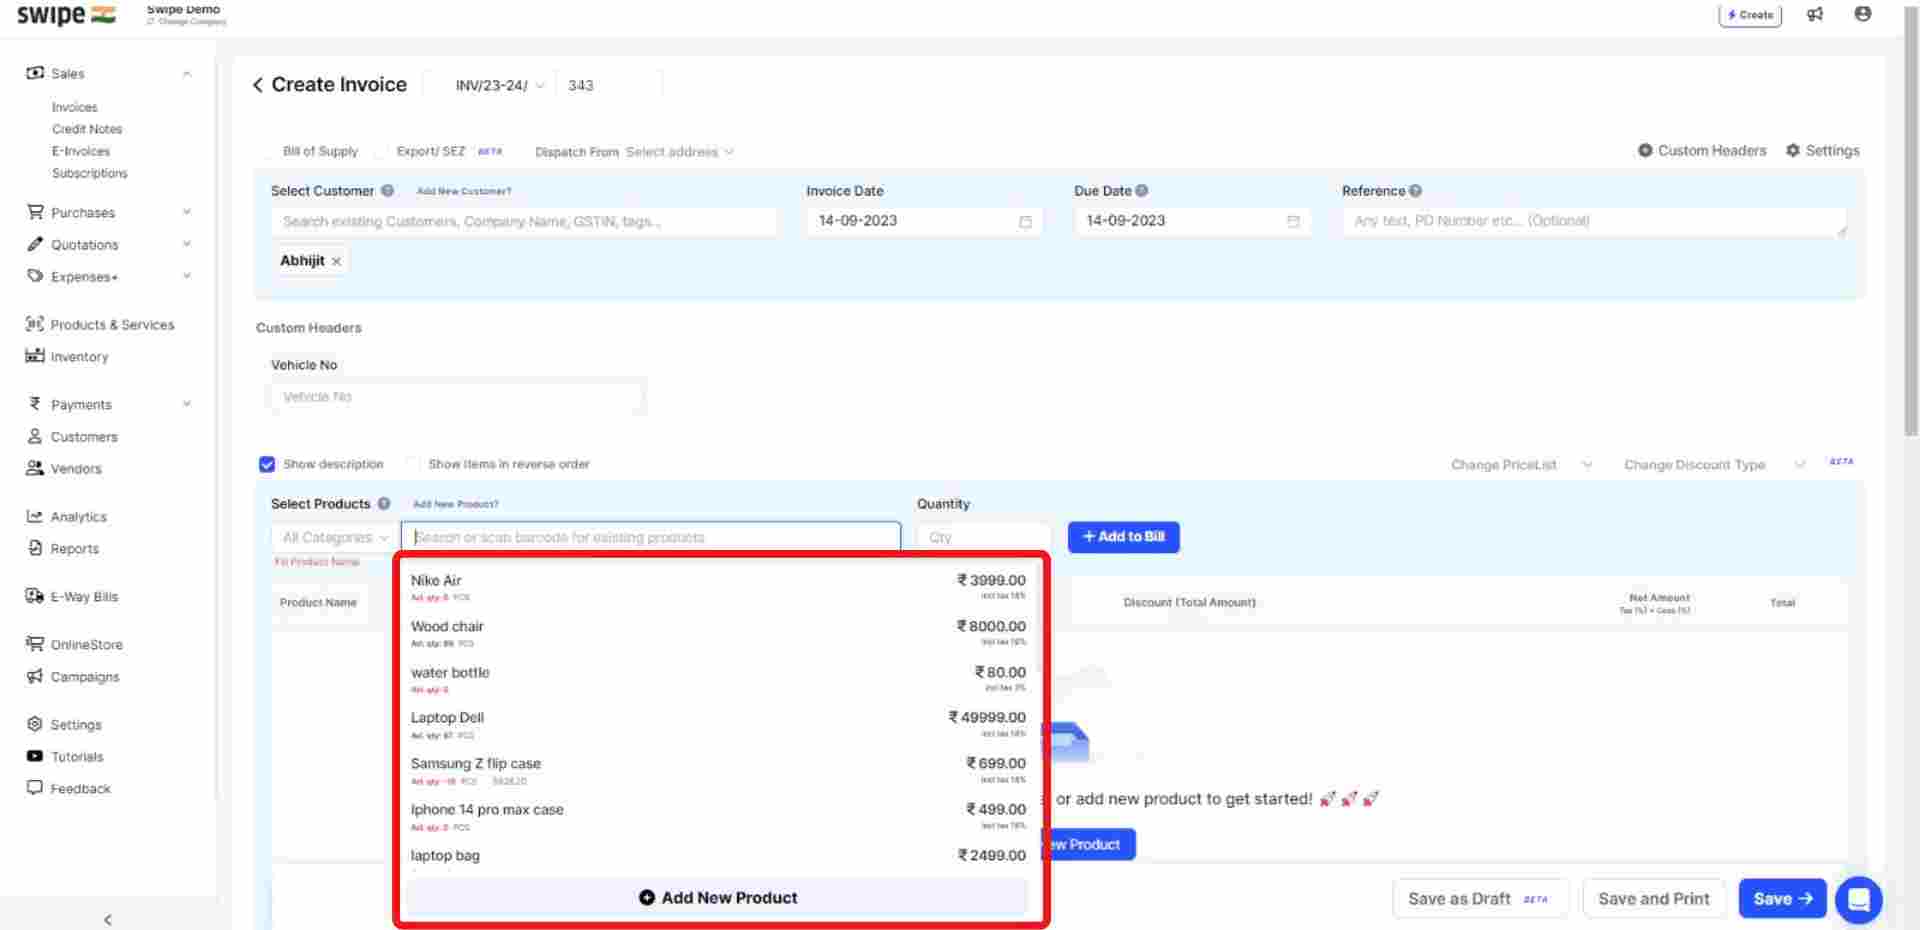Click Add to Bill button

pyautogui.click(x=1123, y=537)
